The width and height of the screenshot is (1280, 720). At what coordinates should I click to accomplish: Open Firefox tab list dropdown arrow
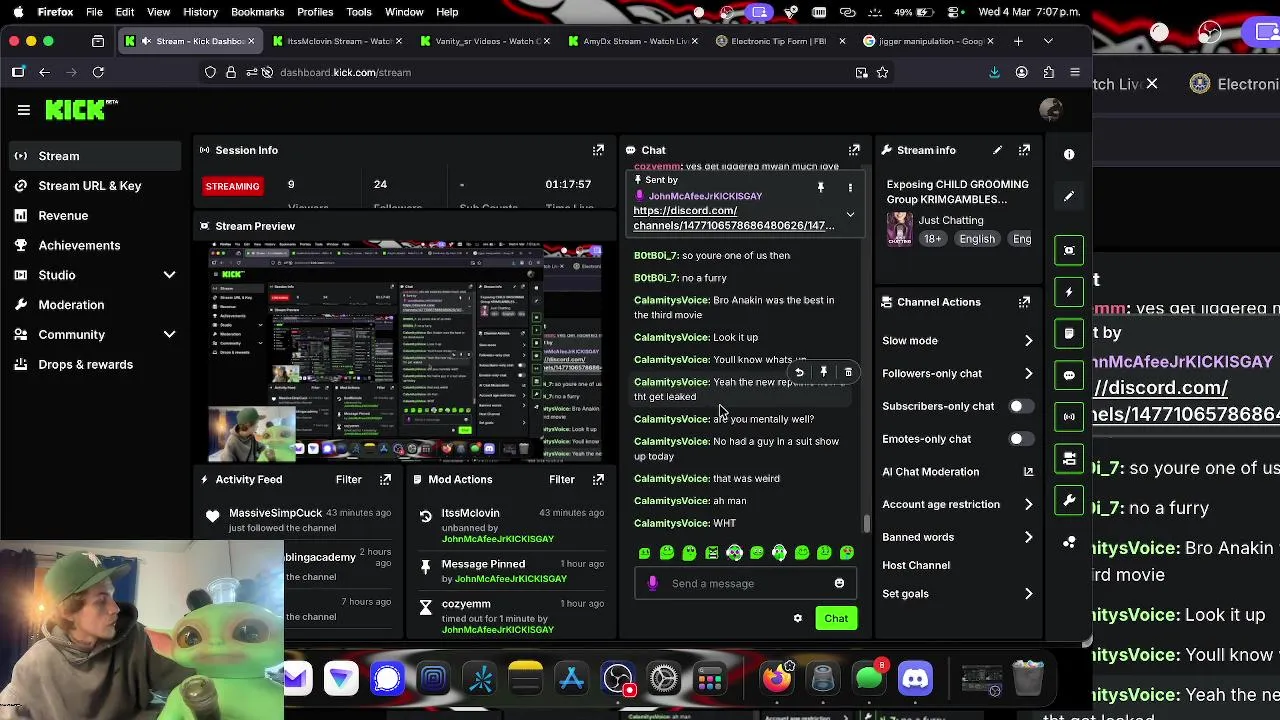tap(1048, 41)
